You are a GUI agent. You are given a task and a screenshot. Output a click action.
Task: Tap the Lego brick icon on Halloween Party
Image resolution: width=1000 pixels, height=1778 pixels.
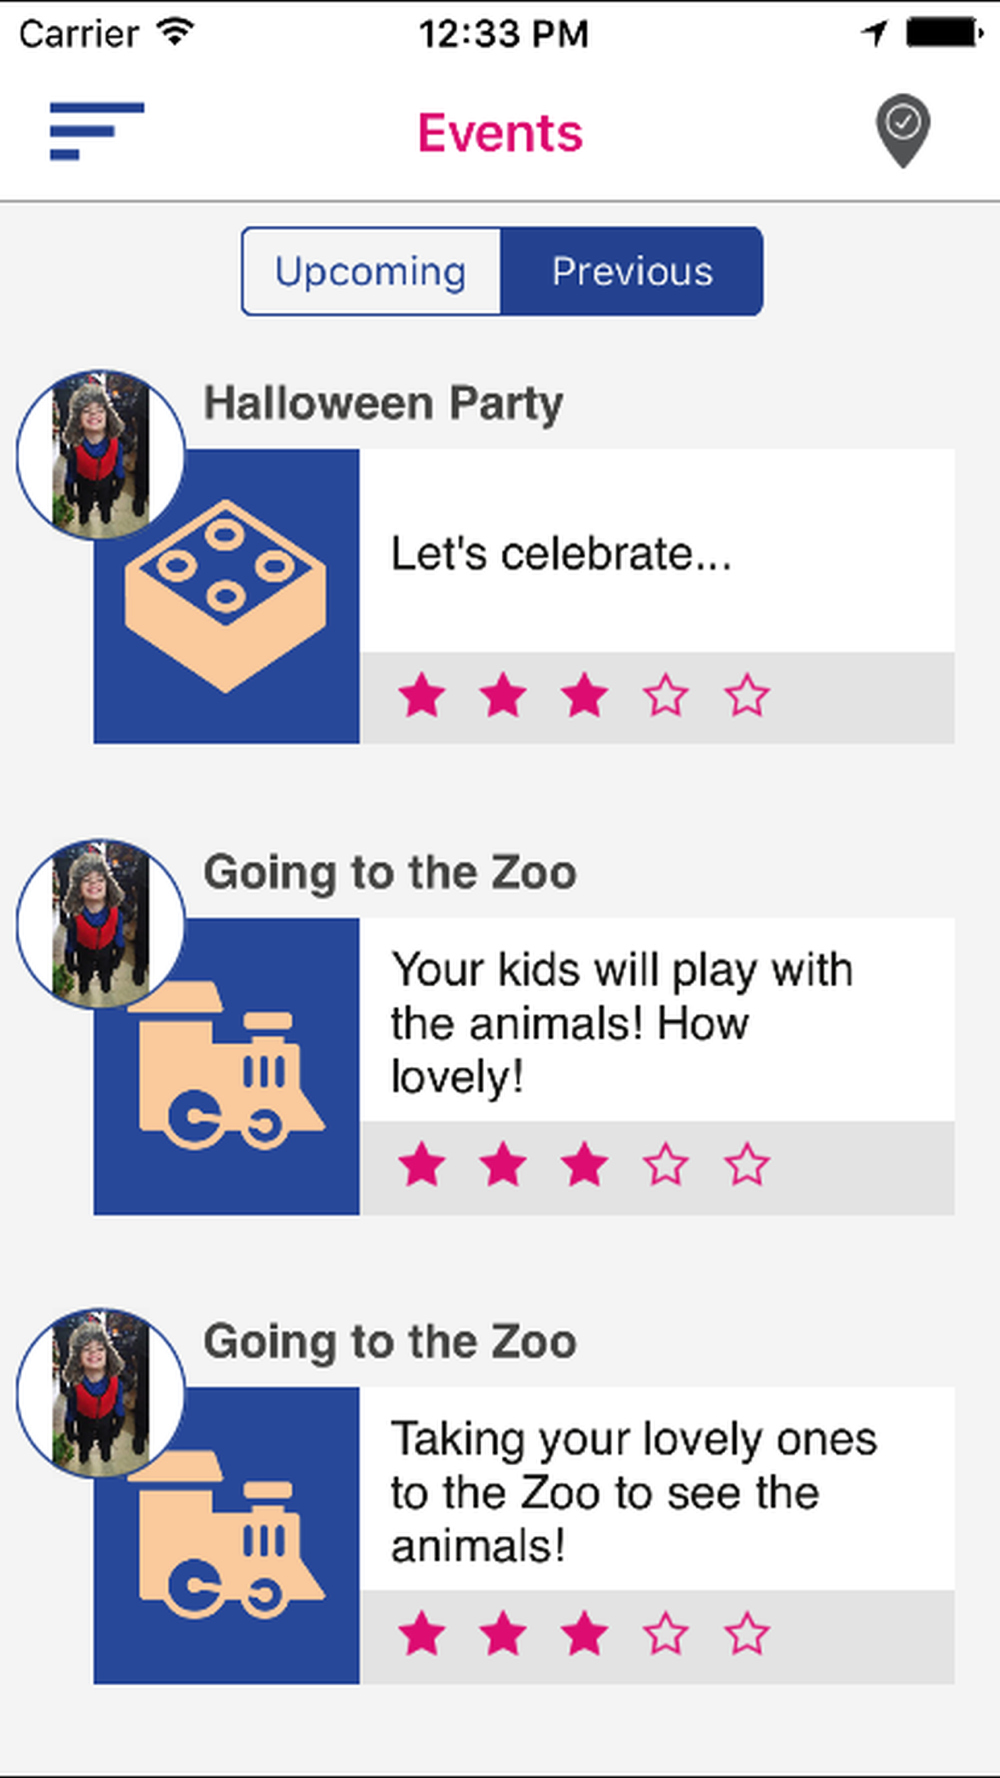coord(226,596)
